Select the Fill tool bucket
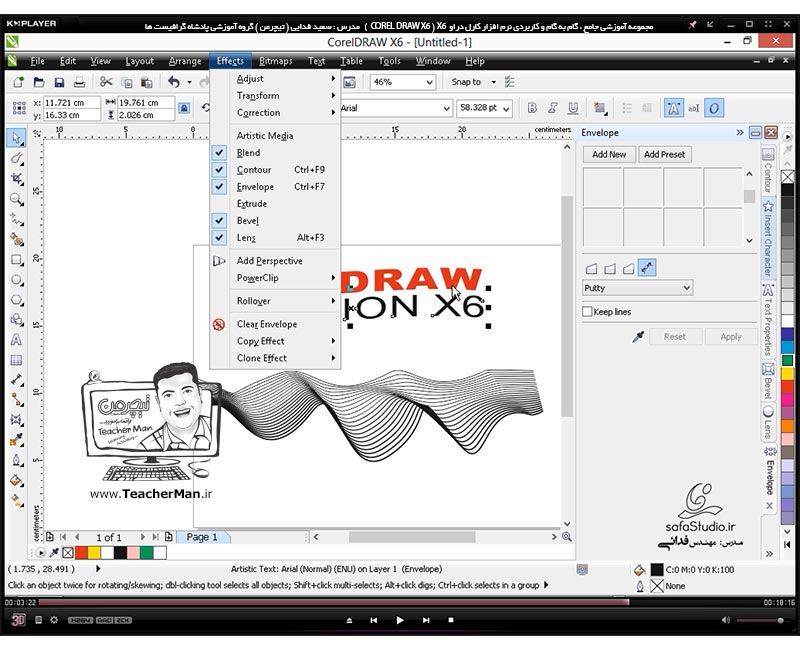The width and height of the screenshot is (800, 650). coord(17,480)
